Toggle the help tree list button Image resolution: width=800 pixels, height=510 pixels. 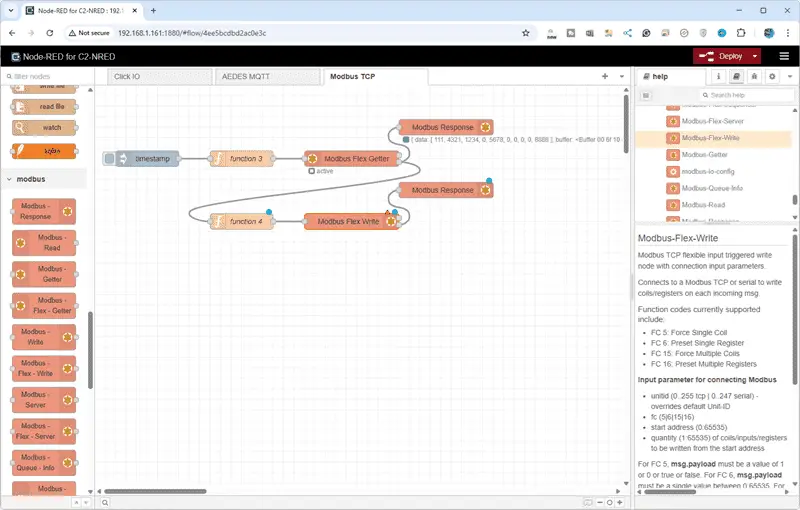[x=645, y=95]
